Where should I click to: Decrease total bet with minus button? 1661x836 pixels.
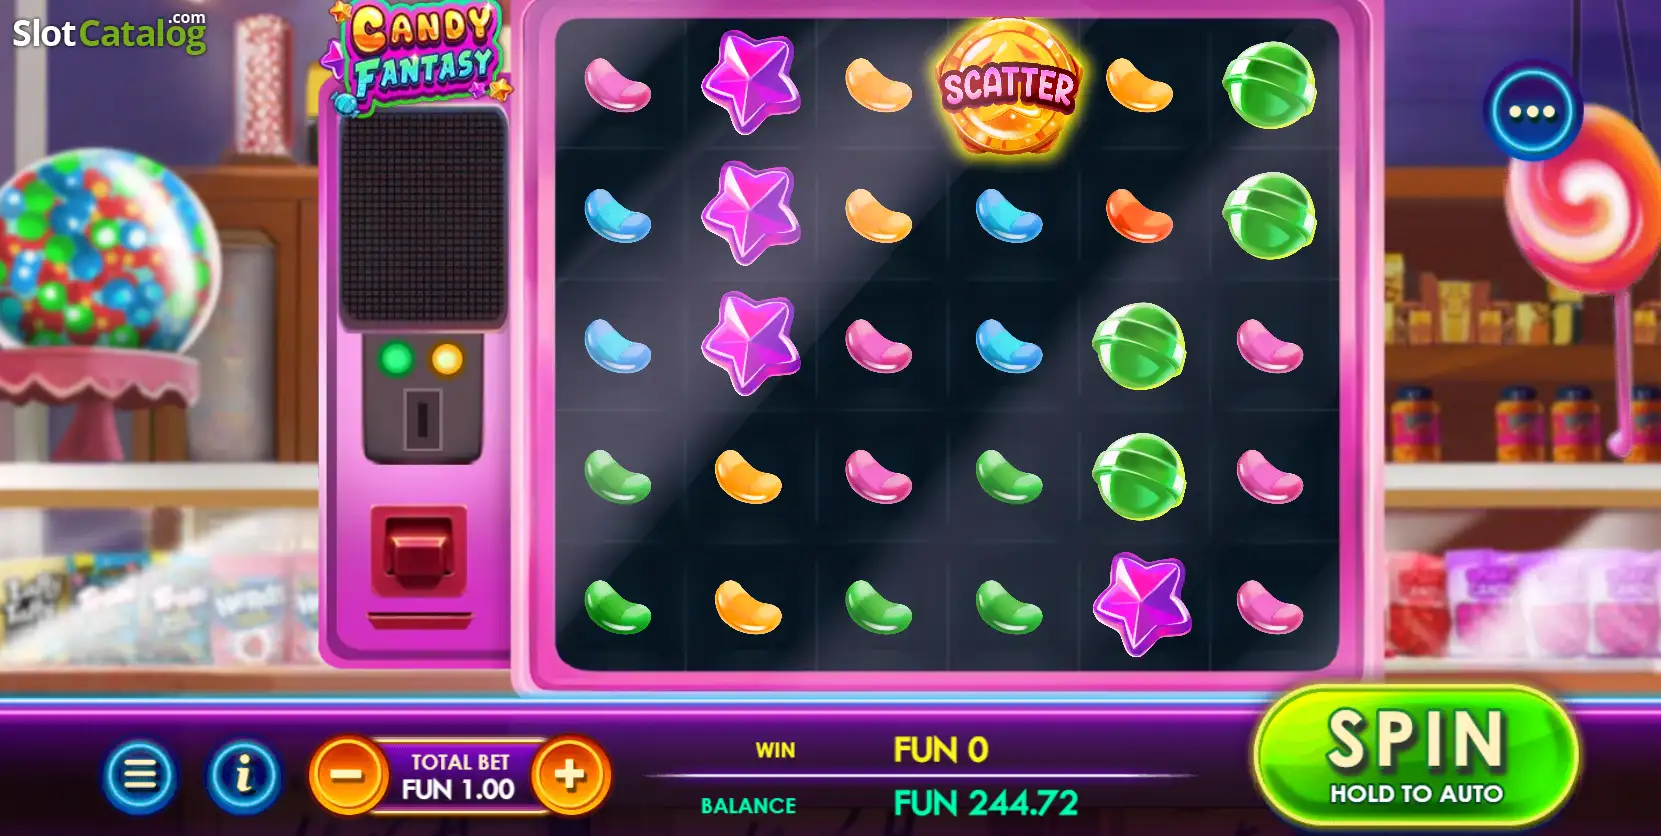[347, 775]
